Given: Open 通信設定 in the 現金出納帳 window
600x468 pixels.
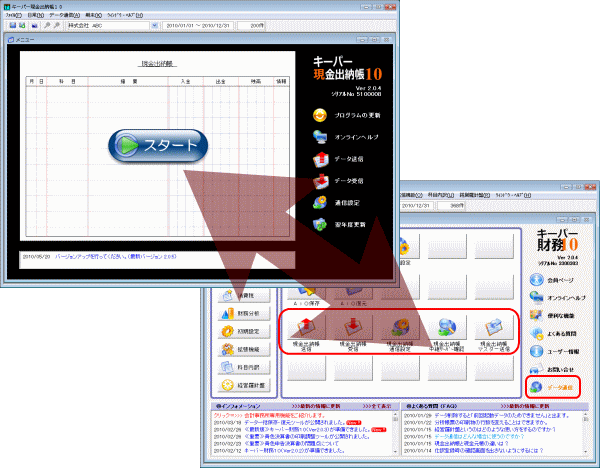Looking at the screenshot, I should [x=336, y=203].
